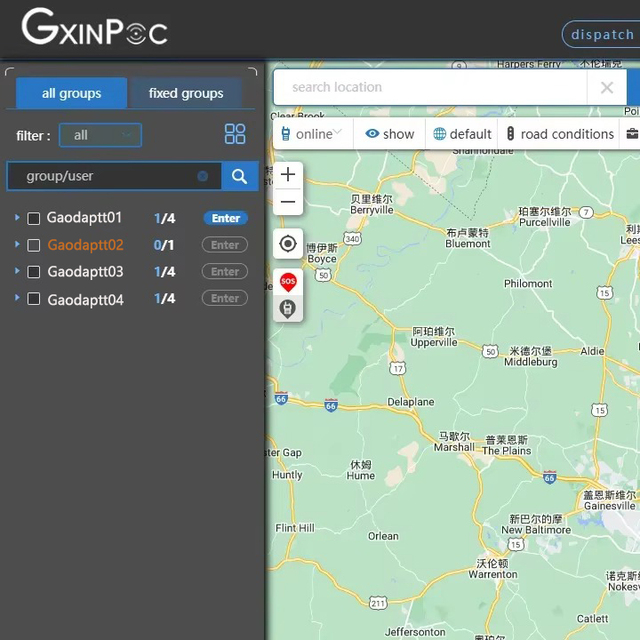
Task: Click Enter button for Gaodaptt02
Action: click(x=225, y=245)
